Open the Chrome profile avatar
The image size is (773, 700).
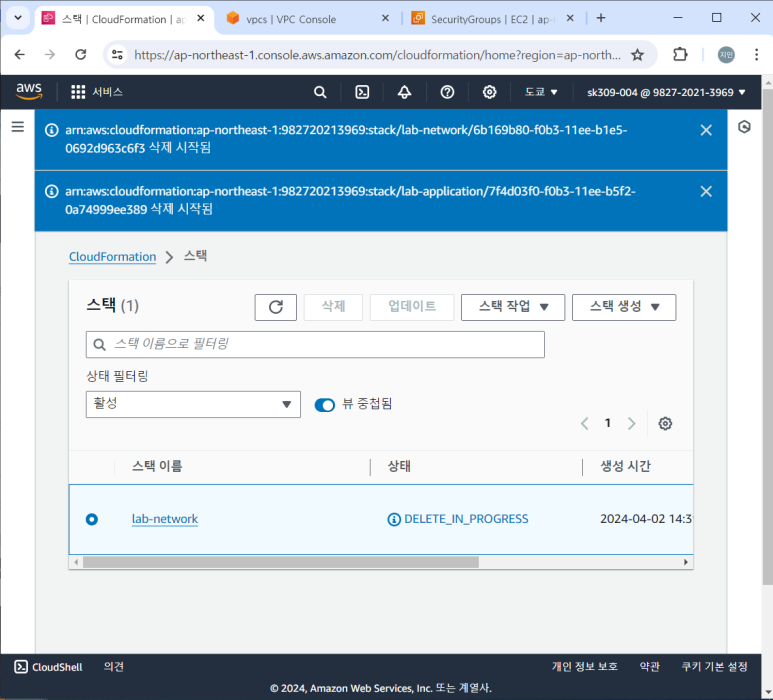(726, 54)
